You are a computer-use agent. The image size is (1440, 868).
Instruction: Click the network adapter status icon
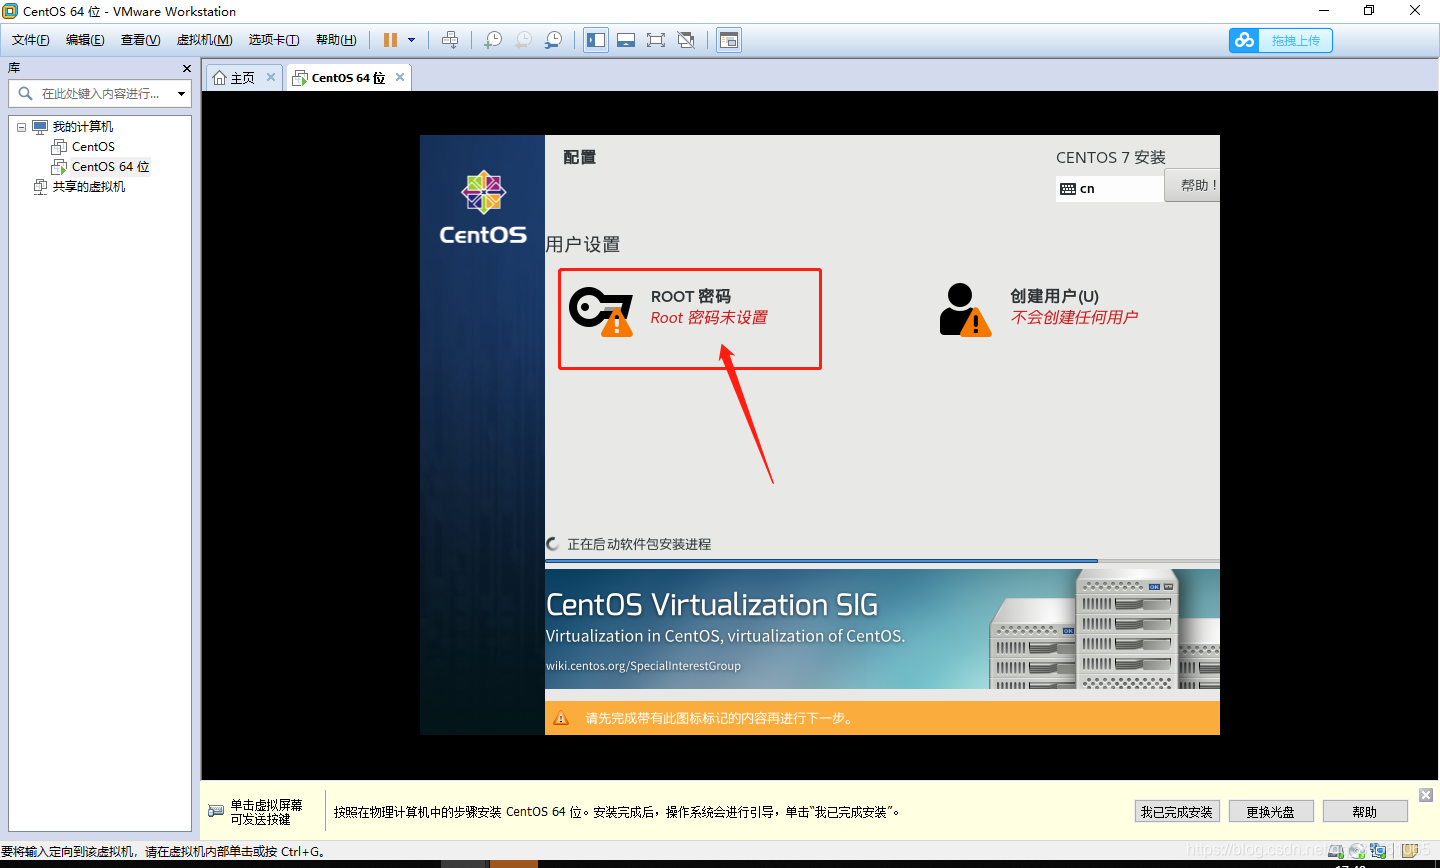pyautogui.click(x=1379, y=851)
